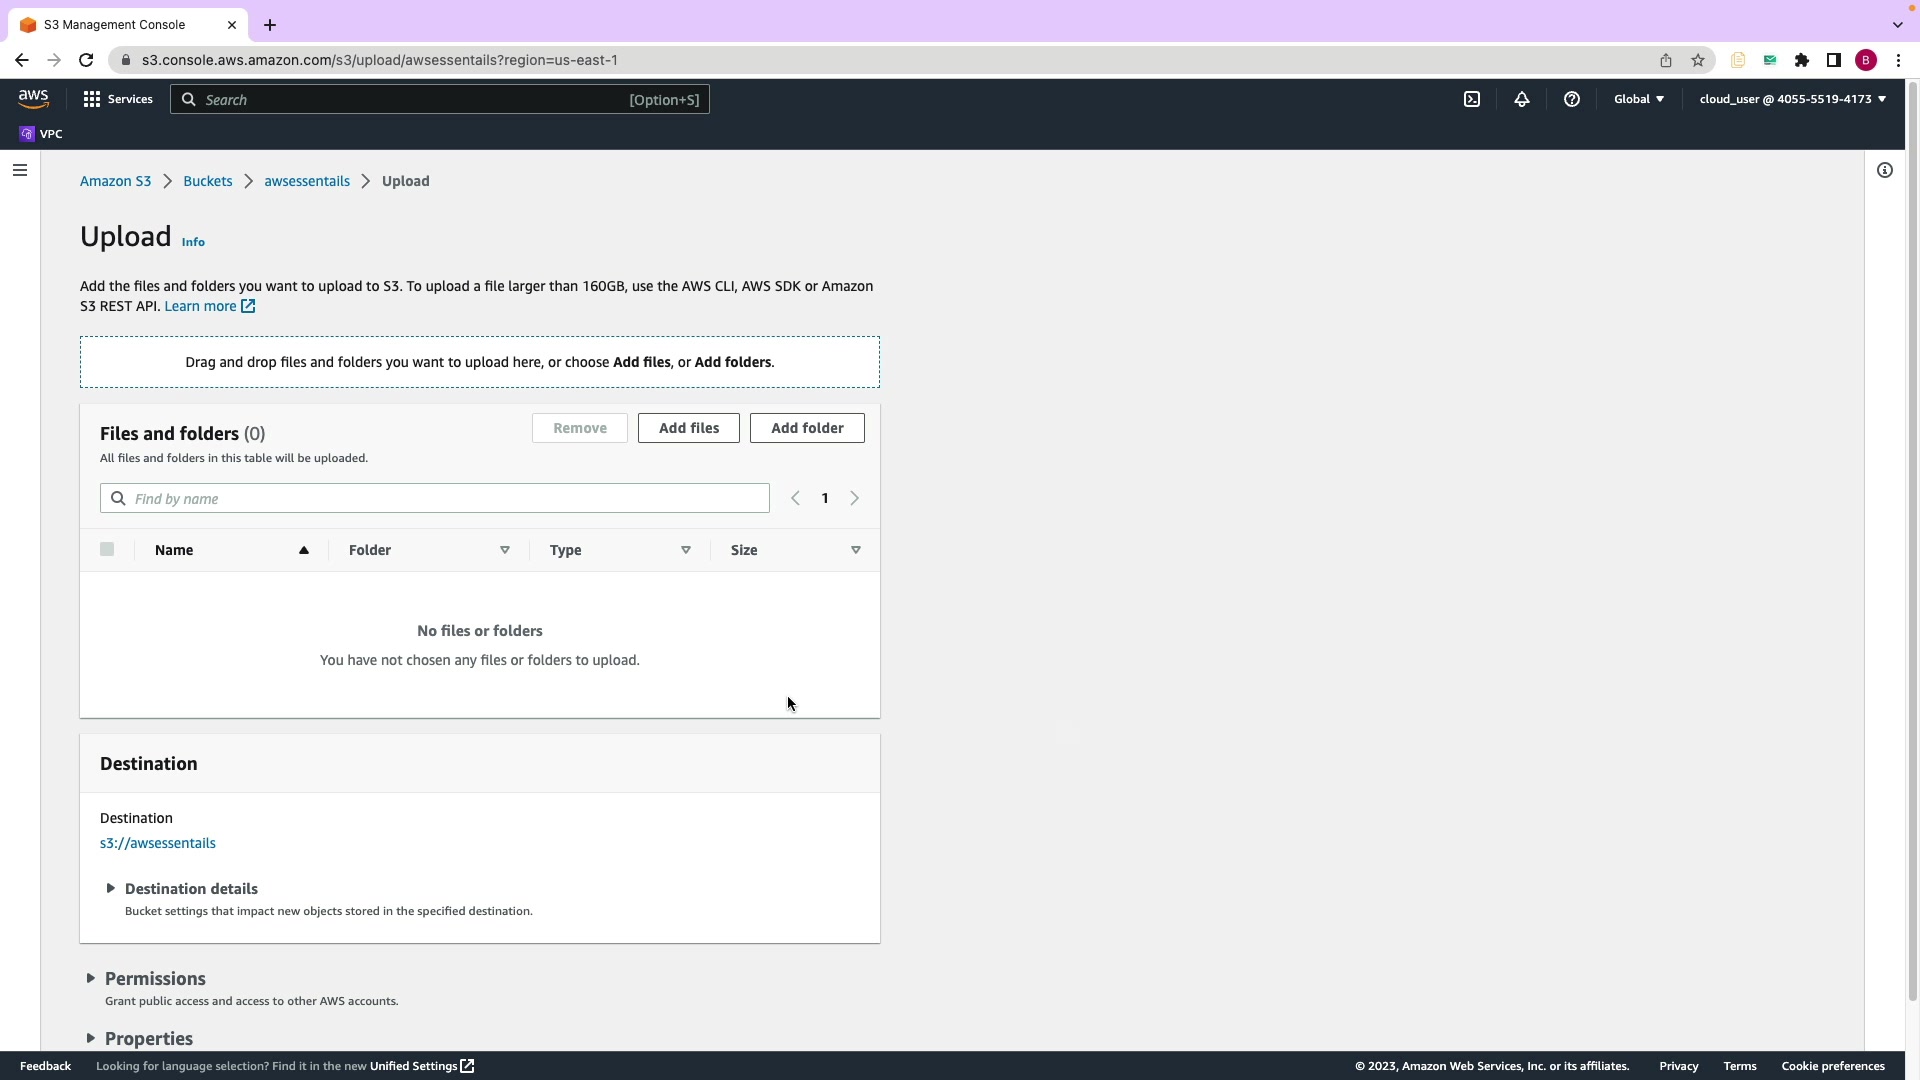
Task: Sort by the Size column arrow
Action: point(855,550)
